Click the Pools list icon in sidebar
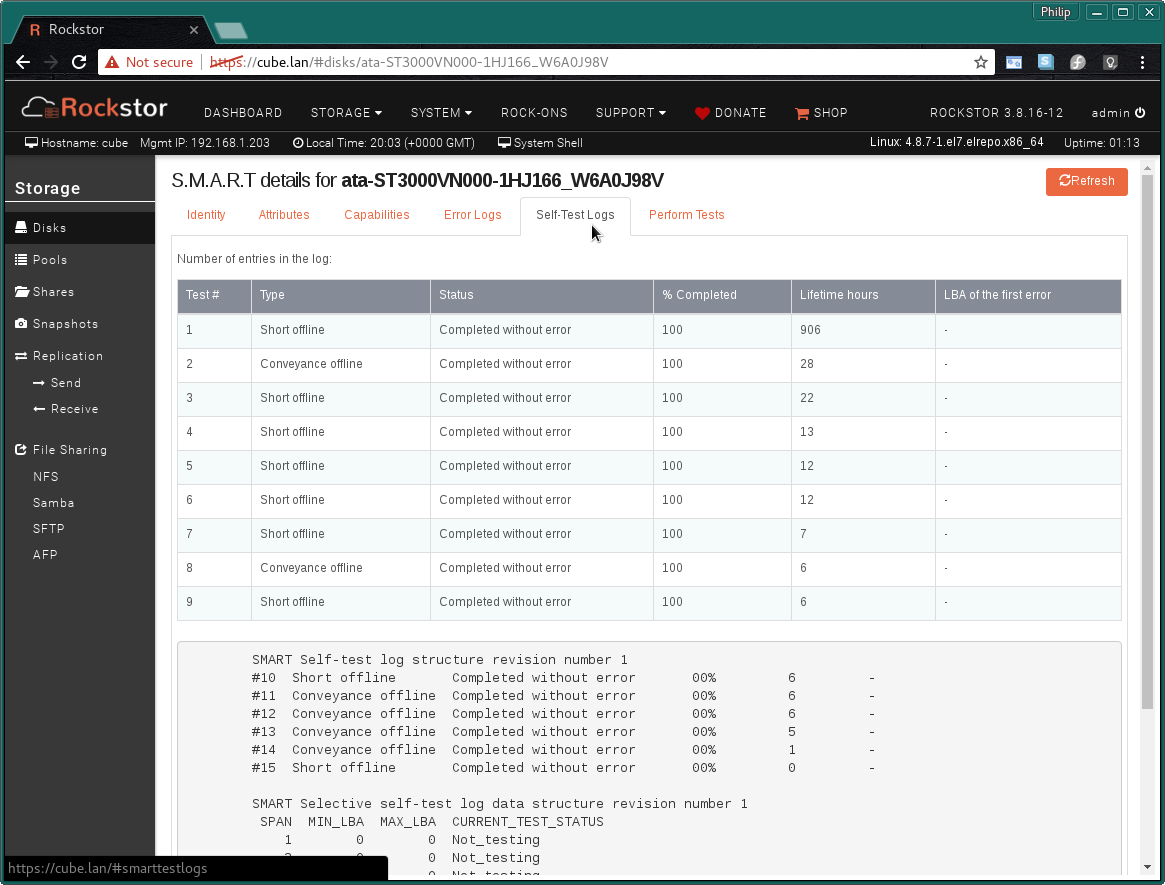Screen dimensions: 1165x885 click(22, 259)
